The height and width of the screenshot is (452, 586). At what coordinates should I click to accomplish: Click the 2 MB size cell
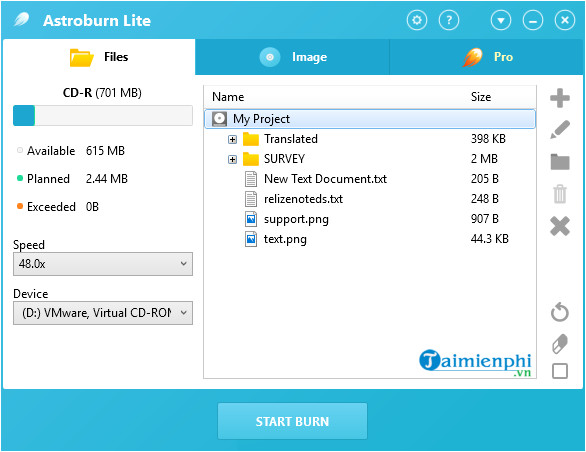(484, 159)
